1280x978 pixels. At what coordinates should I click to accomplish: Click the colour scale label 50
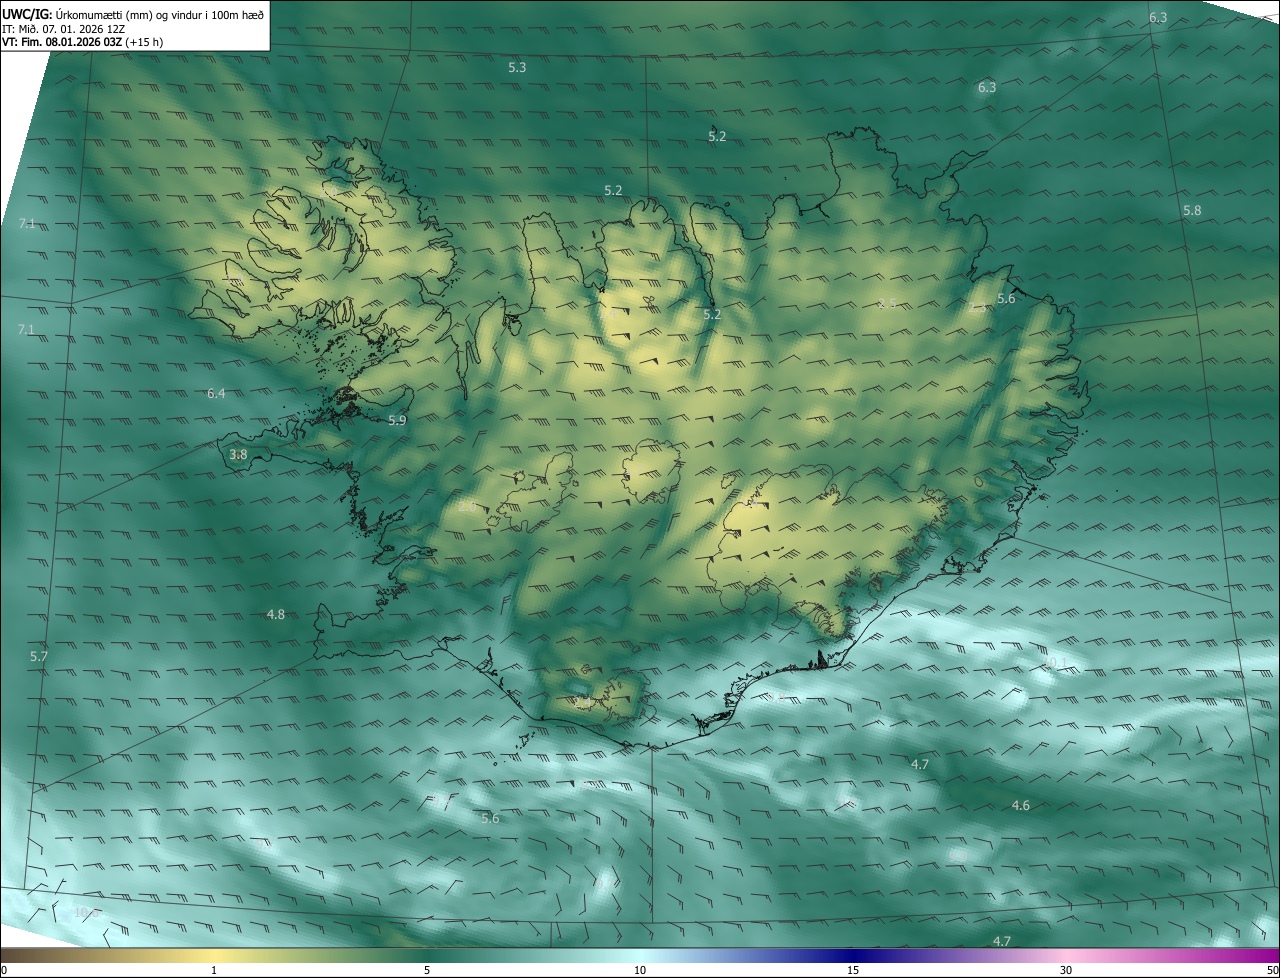click(x=1272, y=970)
